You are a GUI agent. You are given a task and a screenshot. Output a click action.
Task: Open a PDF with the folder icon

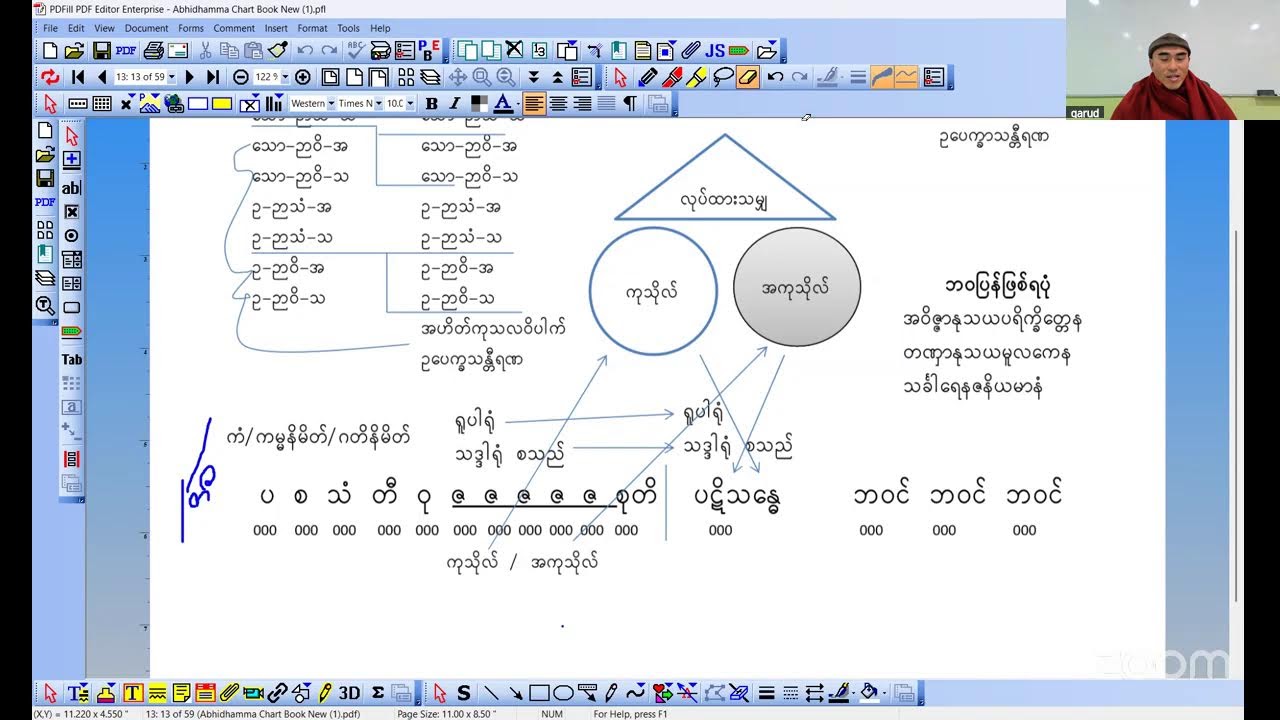tap(74, 50)
